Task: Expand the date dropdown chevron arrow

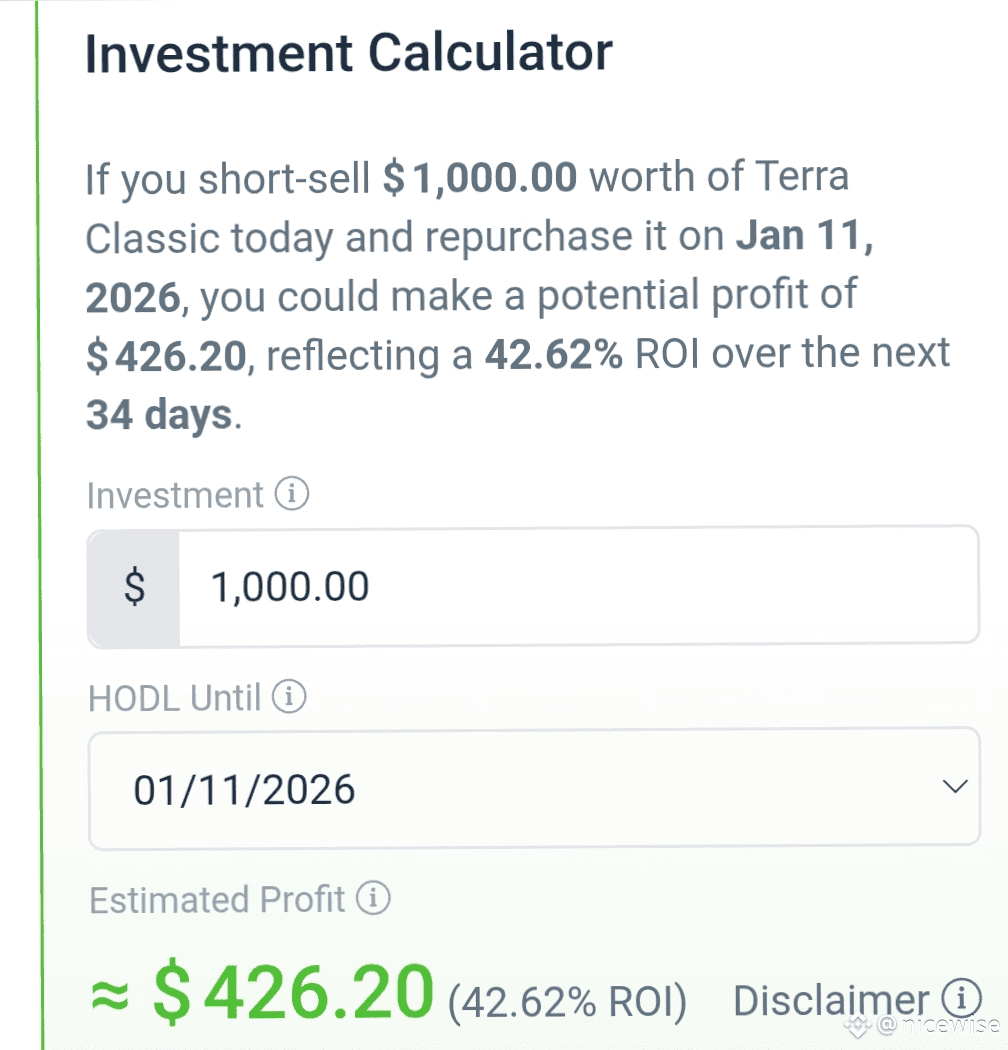Action: [x=955, y=787]
